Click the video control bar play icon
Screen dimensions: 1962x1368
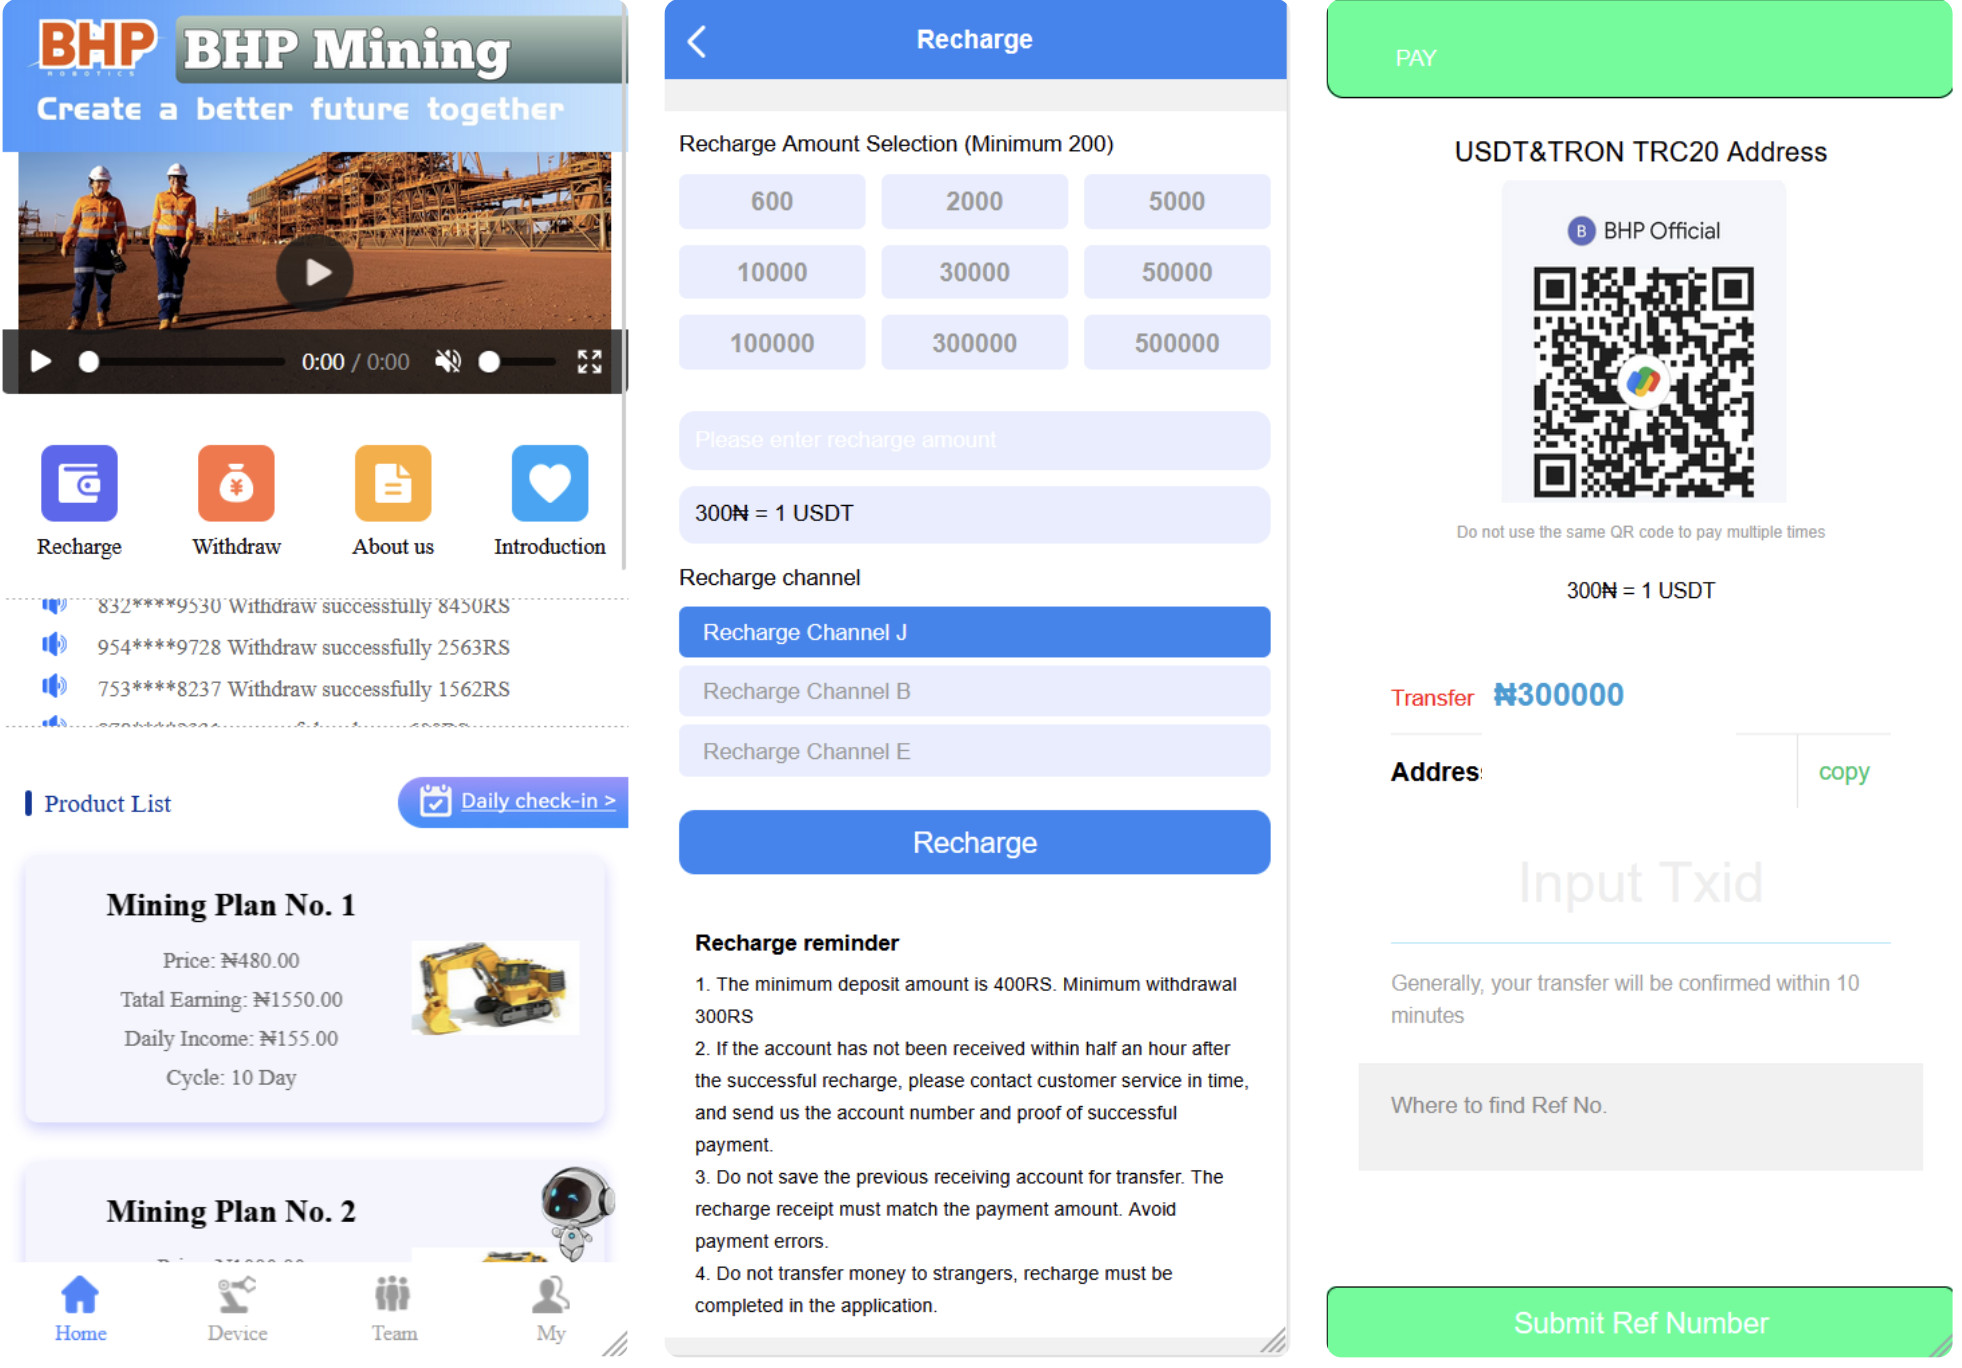pyautogui.click(x=41, y=361)
